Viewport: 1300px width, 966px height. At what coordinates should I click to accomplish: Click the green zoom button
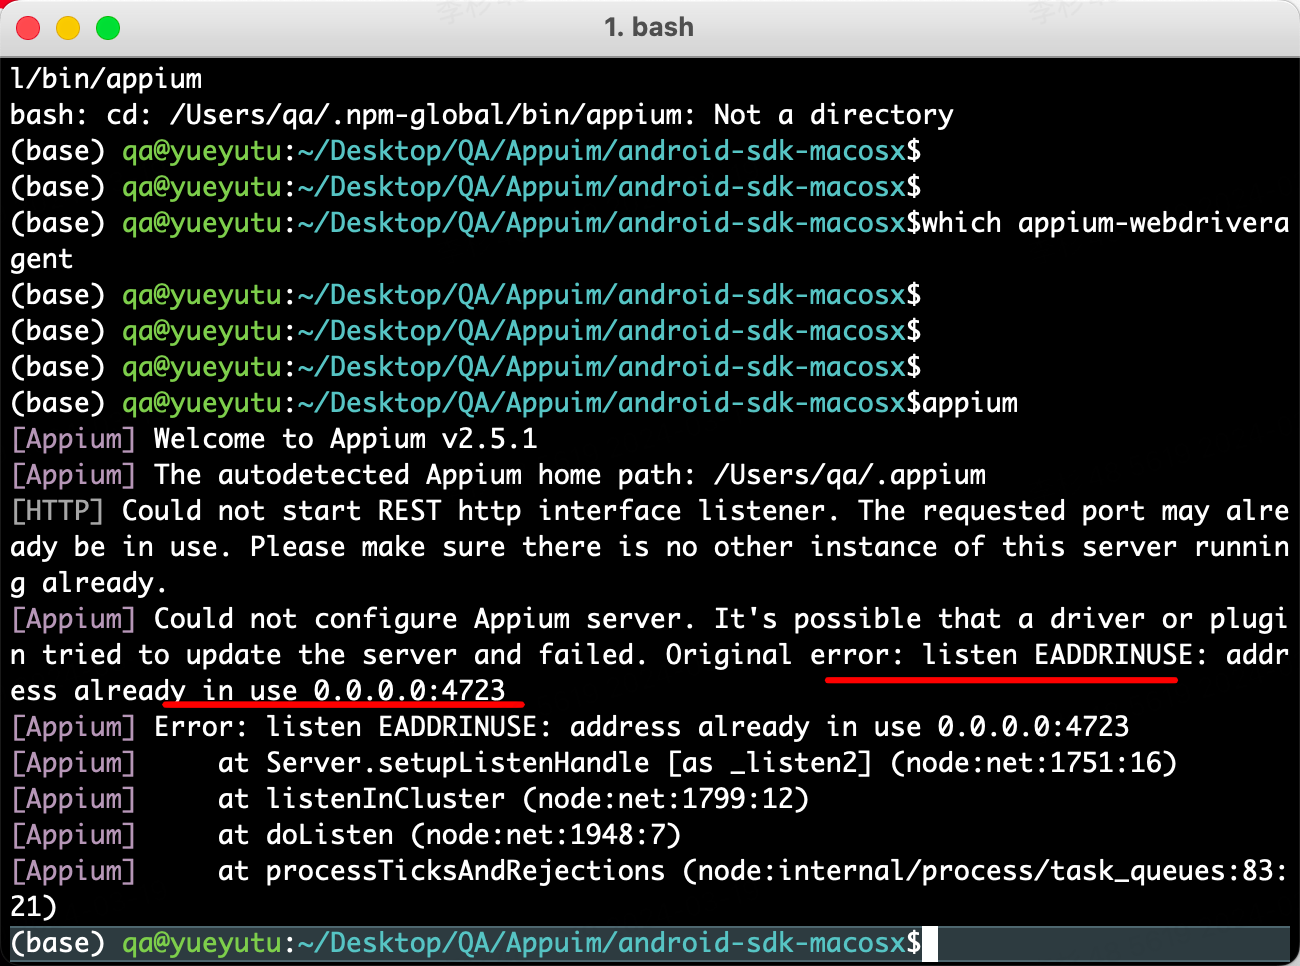(x=108, y=27)
